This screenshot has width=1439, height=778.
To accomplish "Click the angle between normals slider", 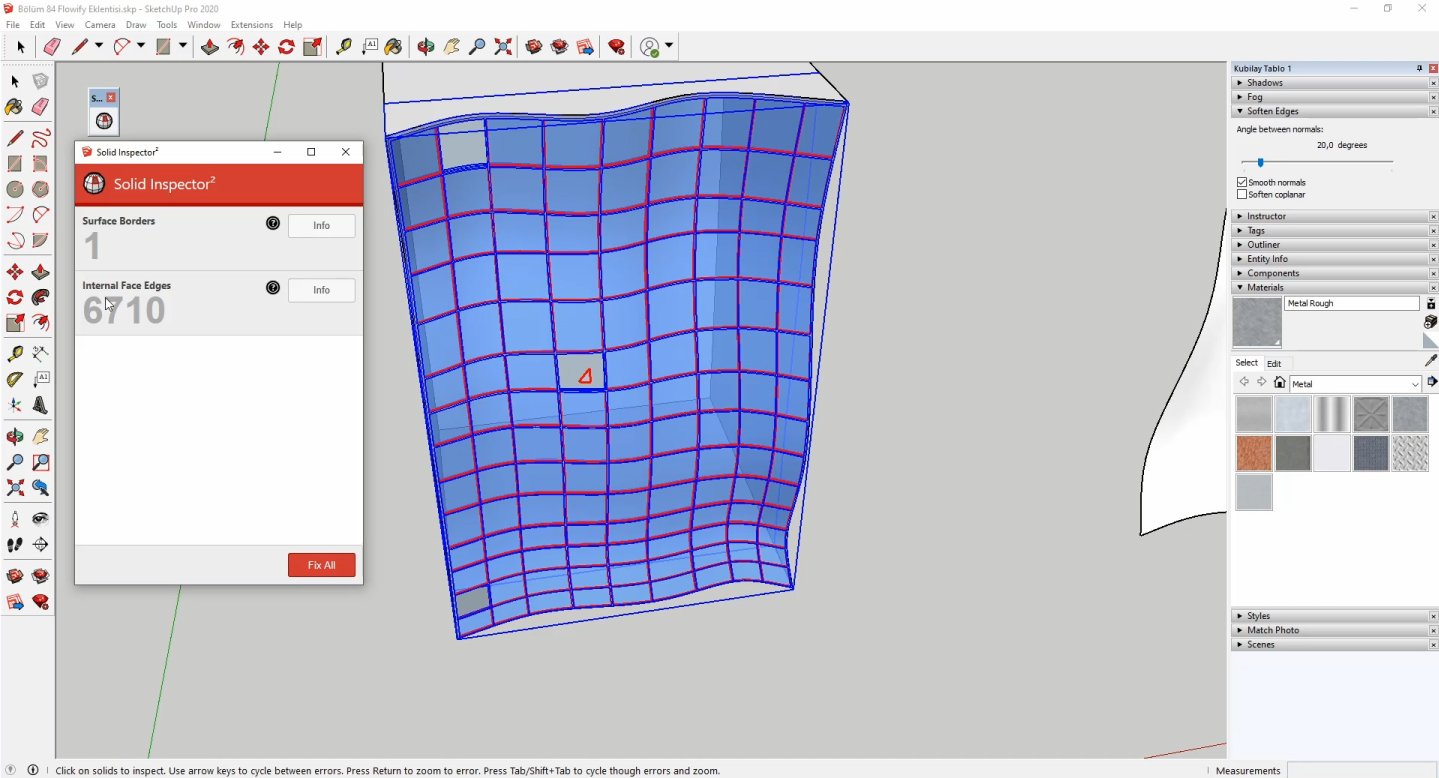I will coord(1260,162).
